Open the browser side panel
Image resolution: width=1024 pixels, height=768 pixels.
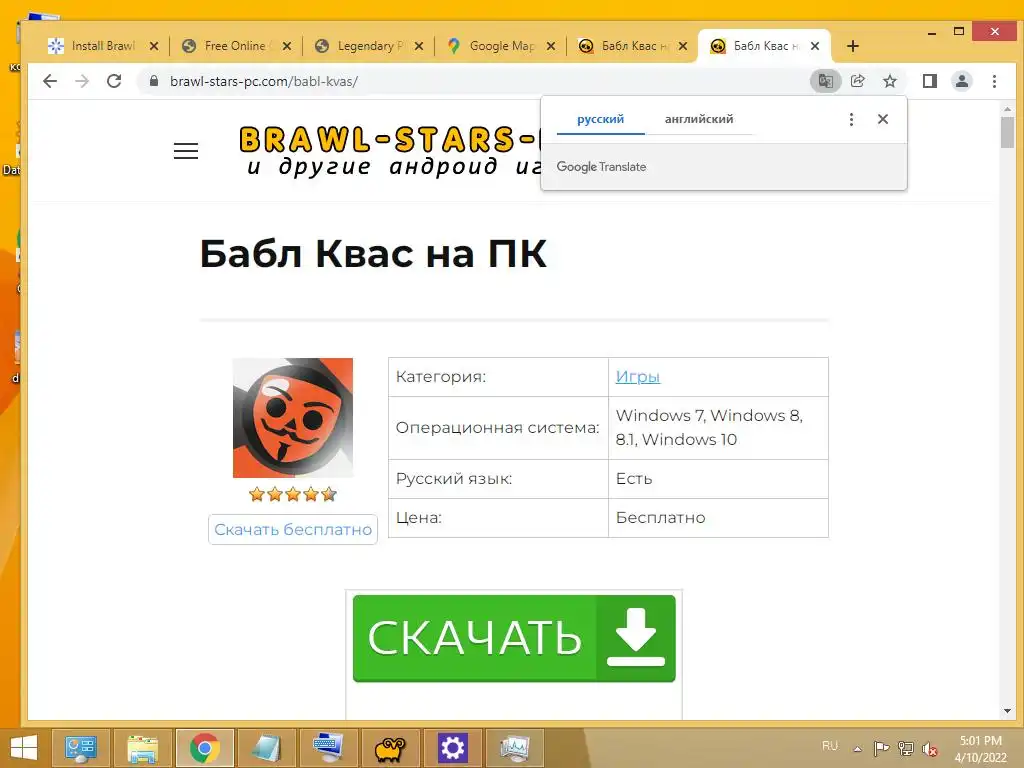click(929, 81)
